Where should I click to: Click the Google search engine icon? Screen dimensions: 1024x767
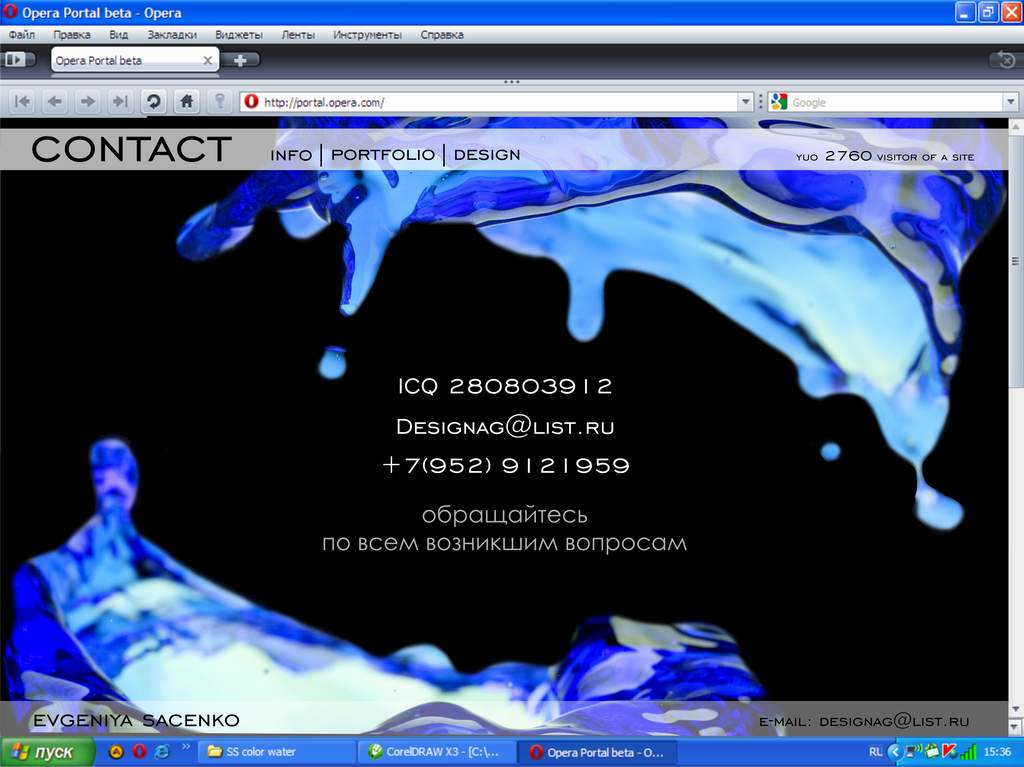point(778,102)
